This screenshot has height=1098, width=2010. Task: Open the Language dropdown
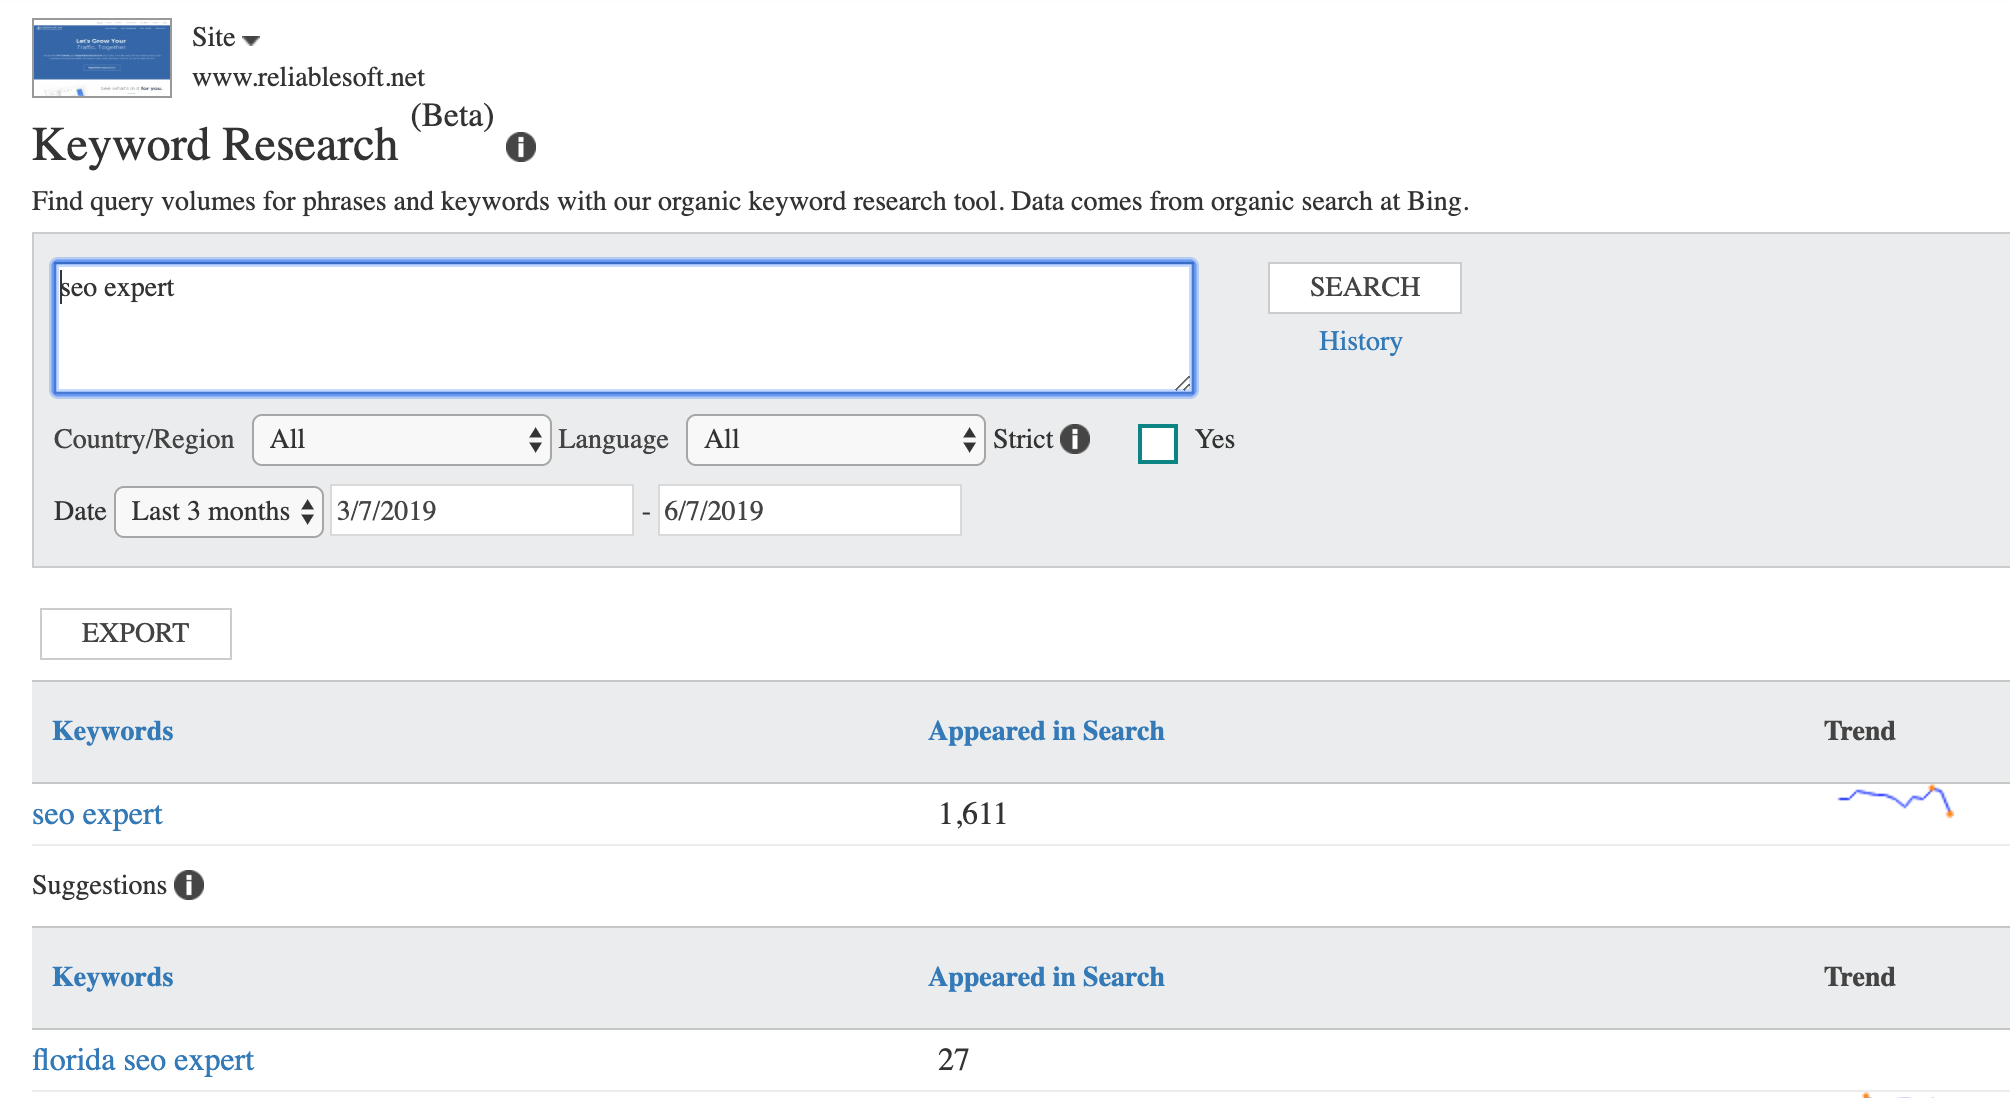click(835, 440)
